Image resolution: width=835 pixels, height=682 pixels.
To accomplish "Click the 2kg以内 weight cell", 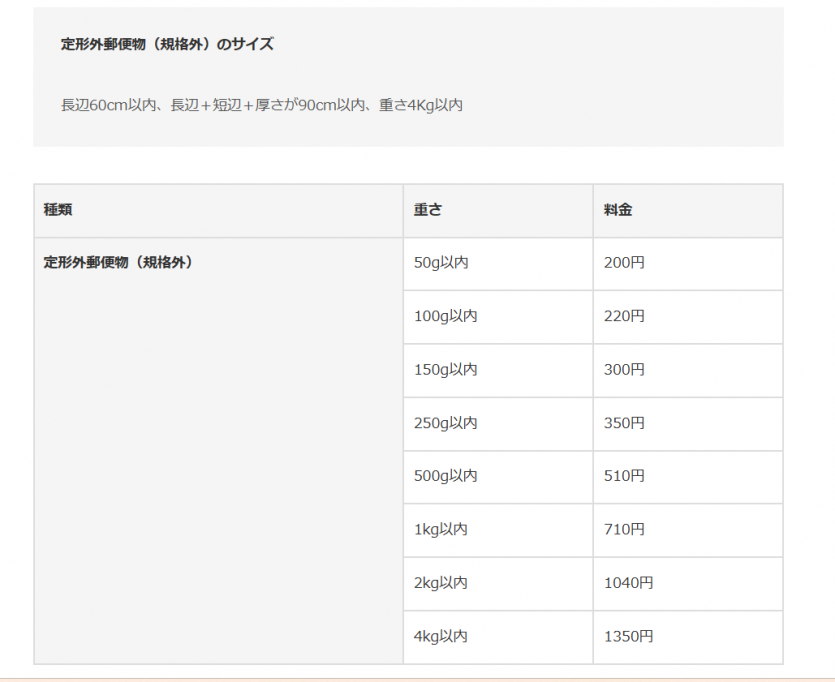I will click(440, 583).
